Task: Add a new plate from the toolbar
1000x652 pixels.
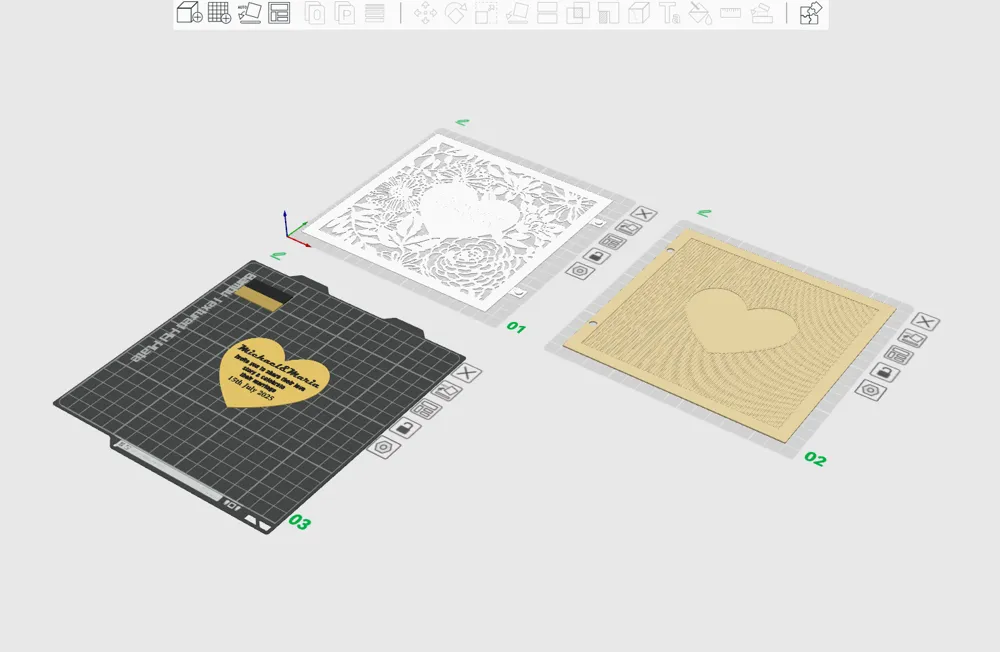Action: (x=219, y=13)
